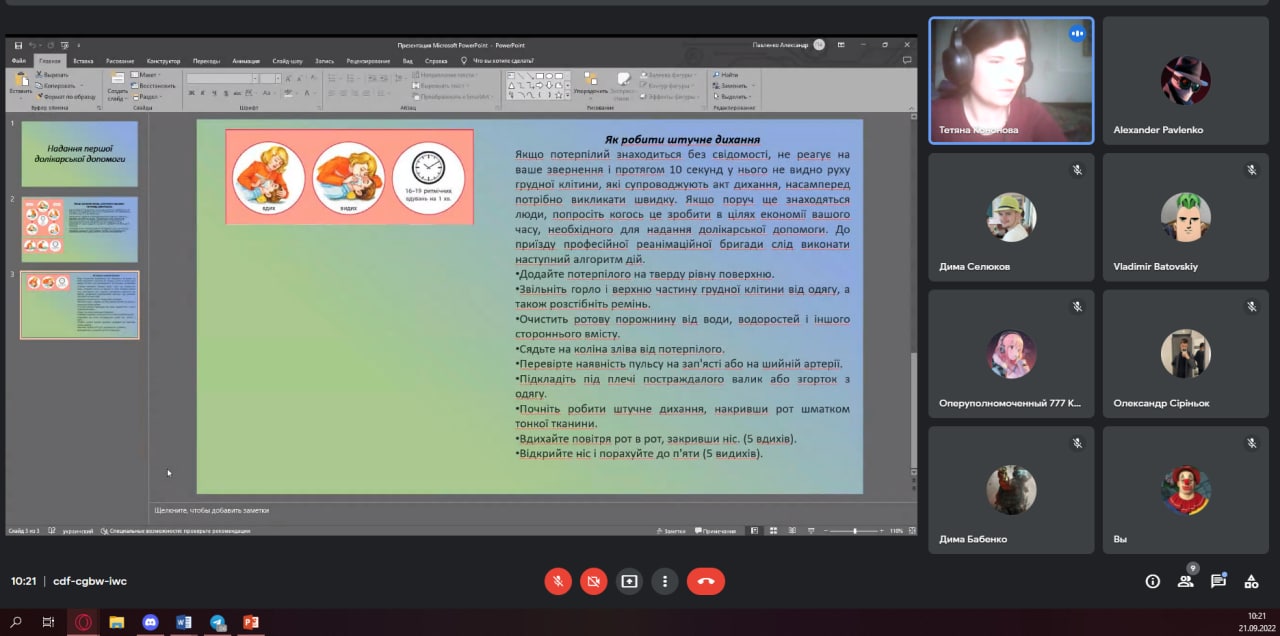Toggle the camera in meeting controls

pyautogui.click(x=594, y=581)
